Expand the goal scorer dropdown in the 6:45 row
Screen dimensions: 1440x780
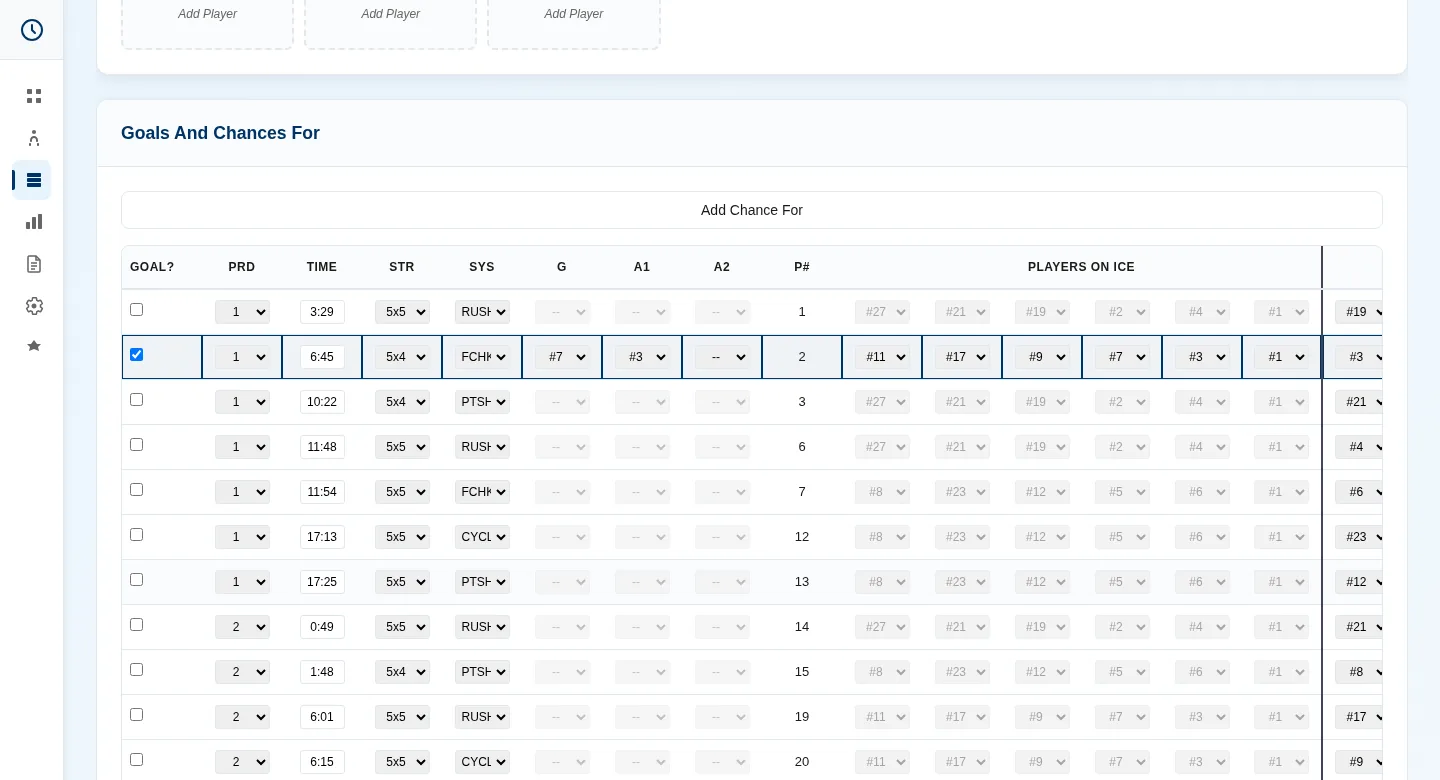click(x=562, y=357)
